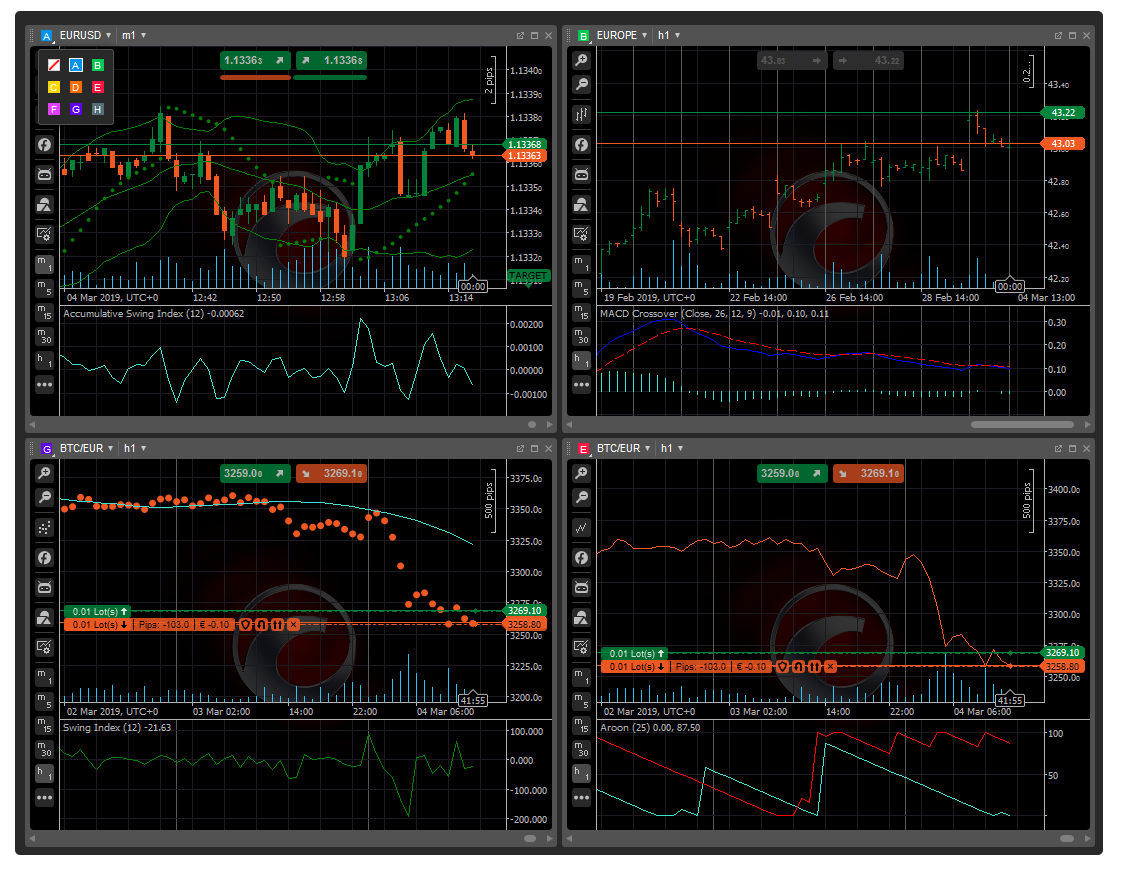
Task: Open h1 timeframe dropdown in G-linked BTC/EUR header
Action: point(135,448)
